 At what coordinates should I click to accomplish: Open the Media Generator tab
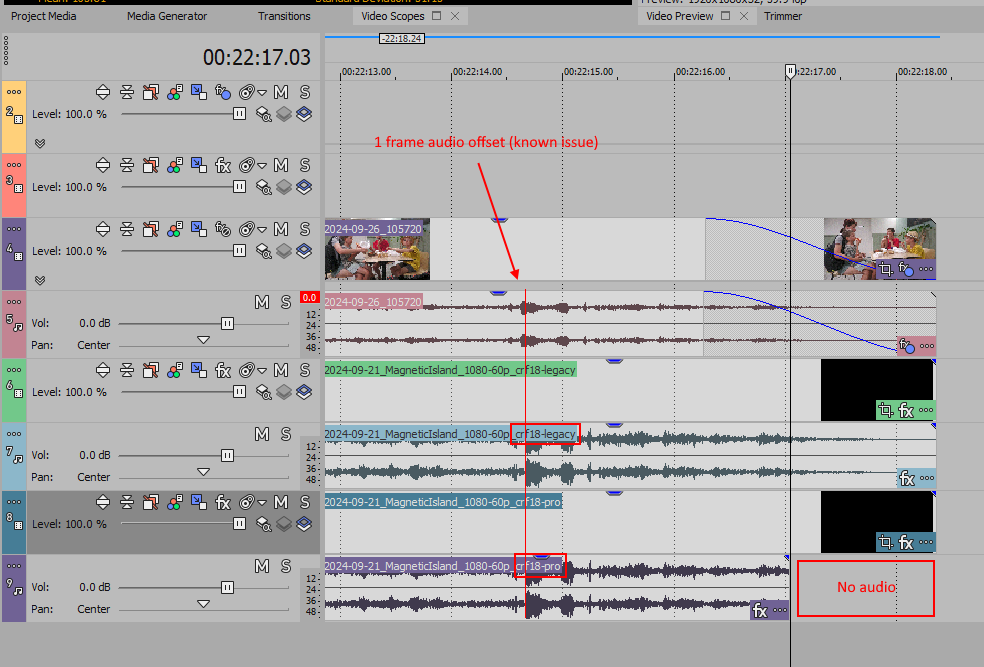[x=167, y=16]
